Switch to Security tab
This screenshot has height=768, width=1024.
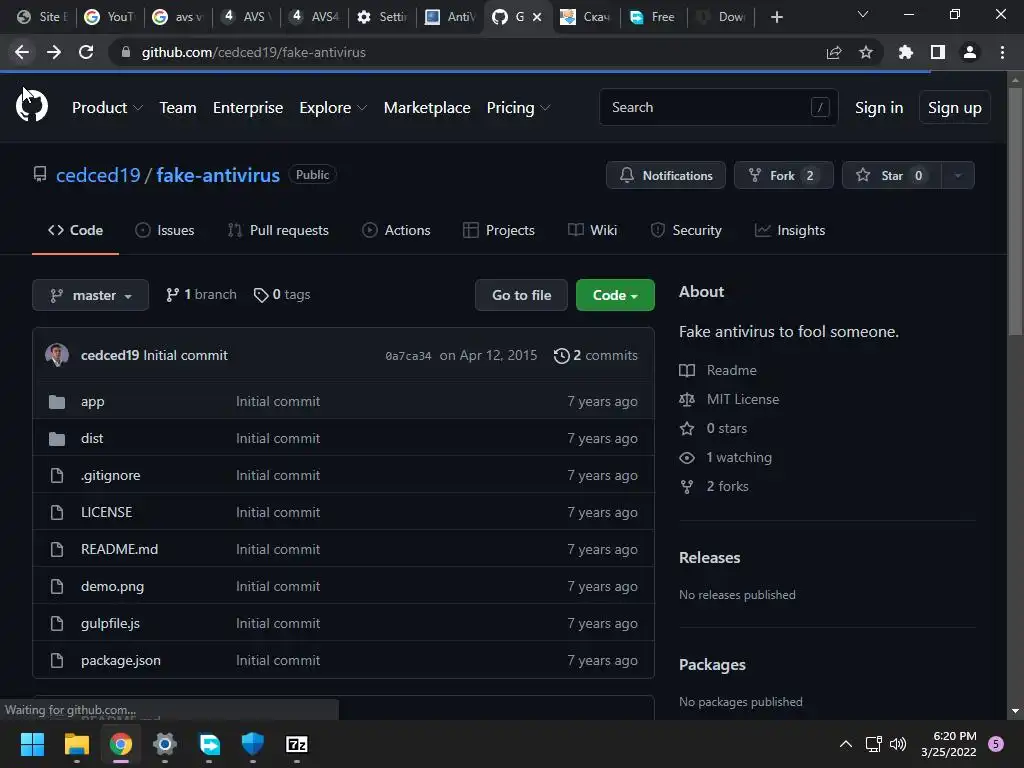pos(686,231)
